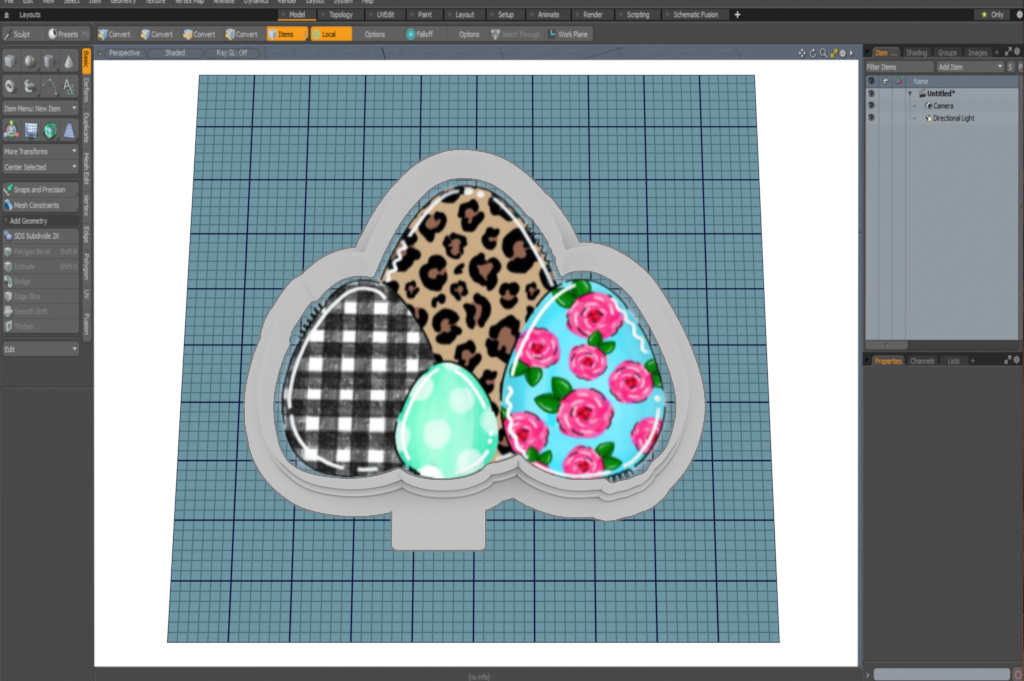Select the Torus primitive tool
Screen dimensions: 1024x681
(11, 86)
